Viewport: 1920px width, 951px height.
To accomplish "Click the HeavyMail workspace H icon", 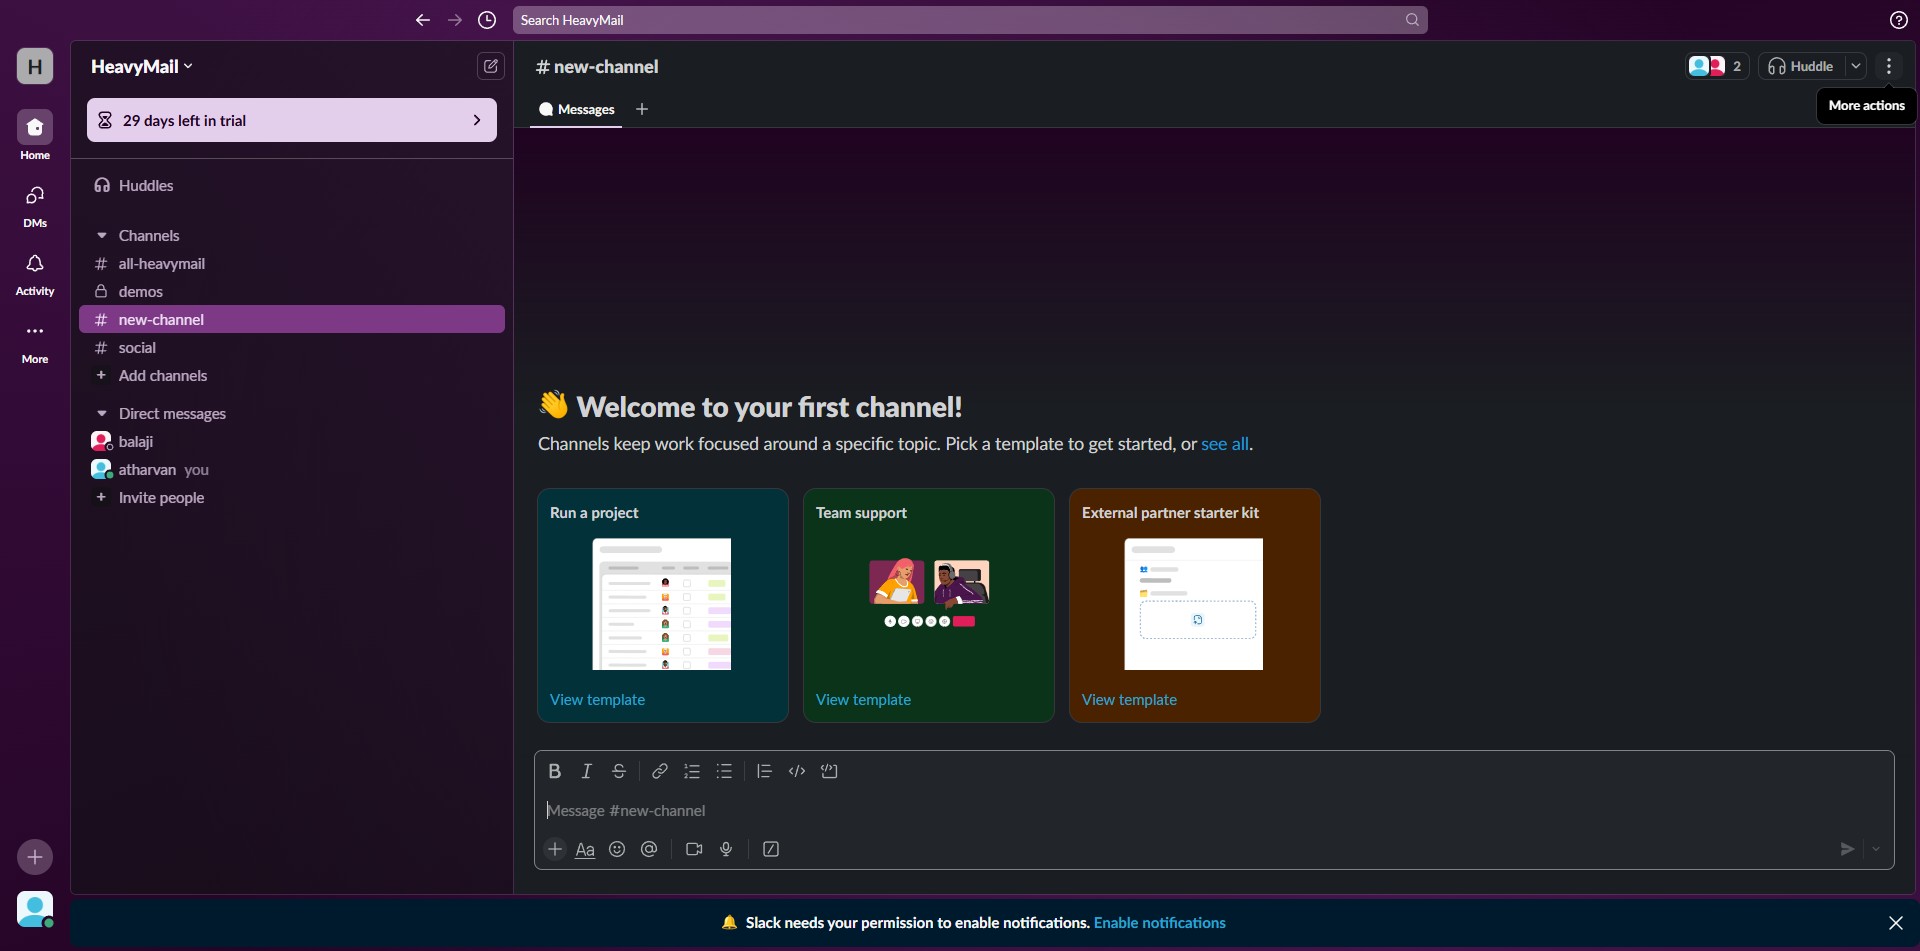I will tap(35, 66).
